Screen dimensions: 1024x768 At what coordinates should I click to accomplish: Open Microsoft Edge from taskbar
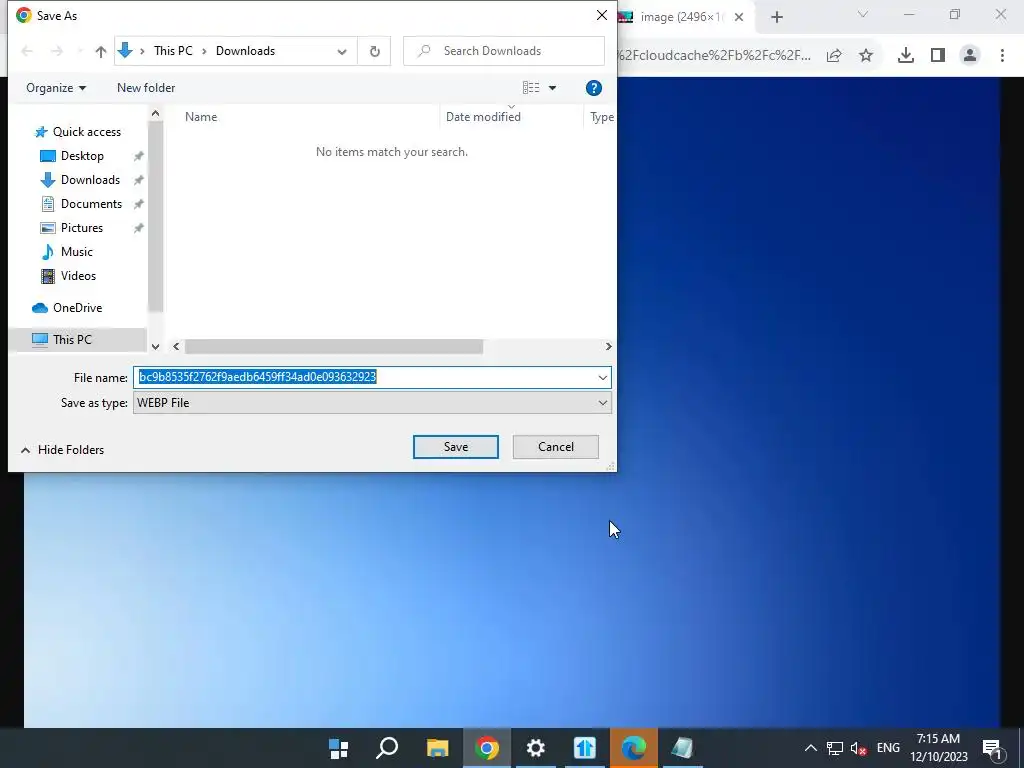click(x=633, y=748)
